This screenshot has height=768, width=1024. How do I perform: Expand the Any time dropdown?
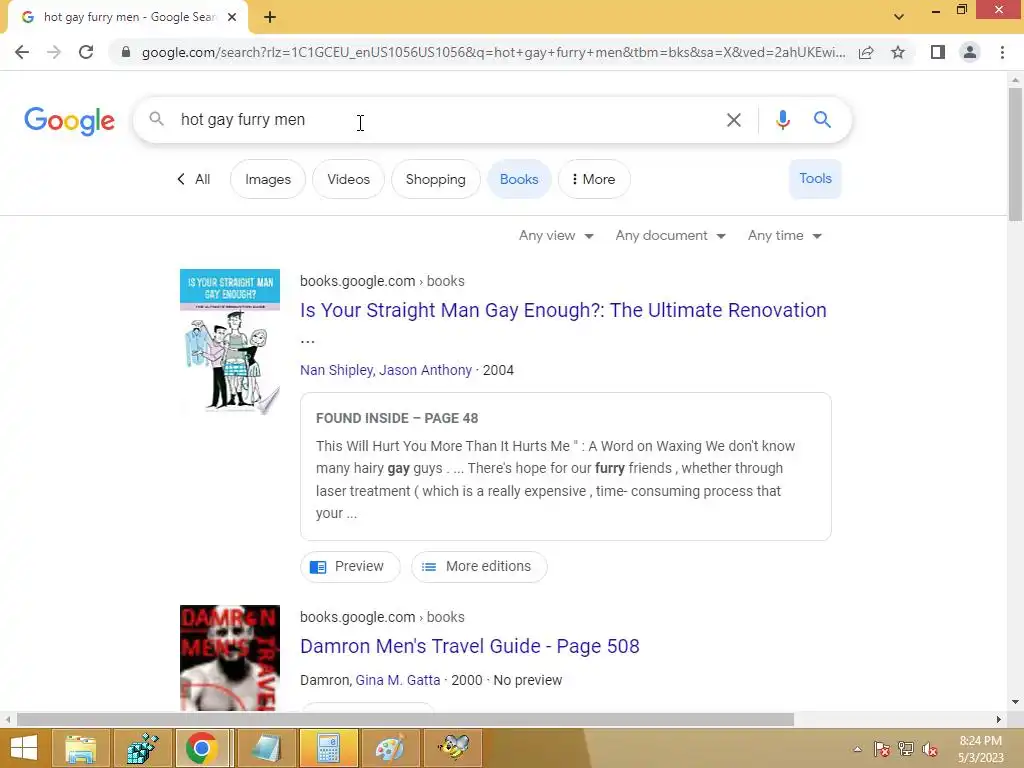click(x=784, y=236)
